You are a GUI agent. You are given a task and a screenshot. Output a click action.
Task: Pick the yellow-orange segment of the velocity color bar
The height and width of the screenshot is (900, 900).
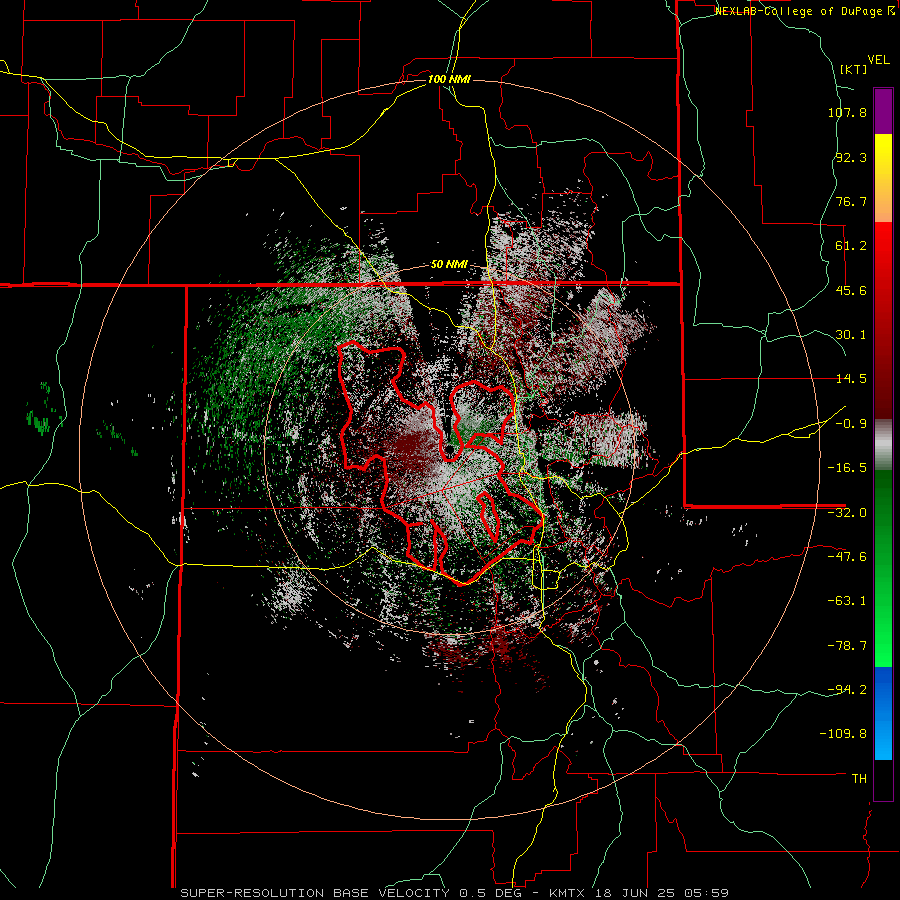tap(883, 178)
